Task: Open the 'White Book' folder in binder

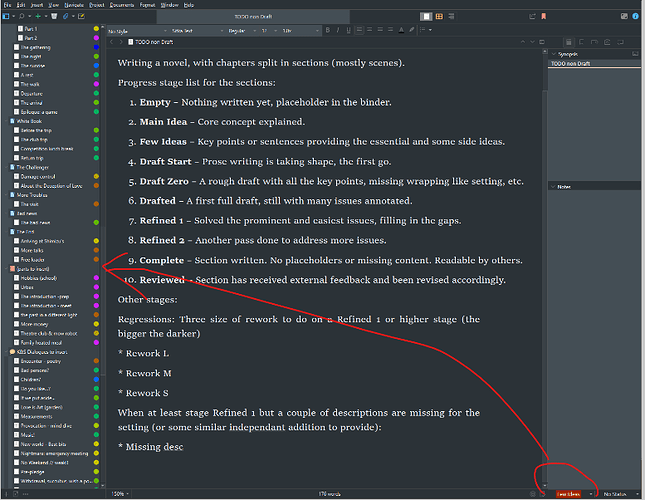Action: [29, 121]
